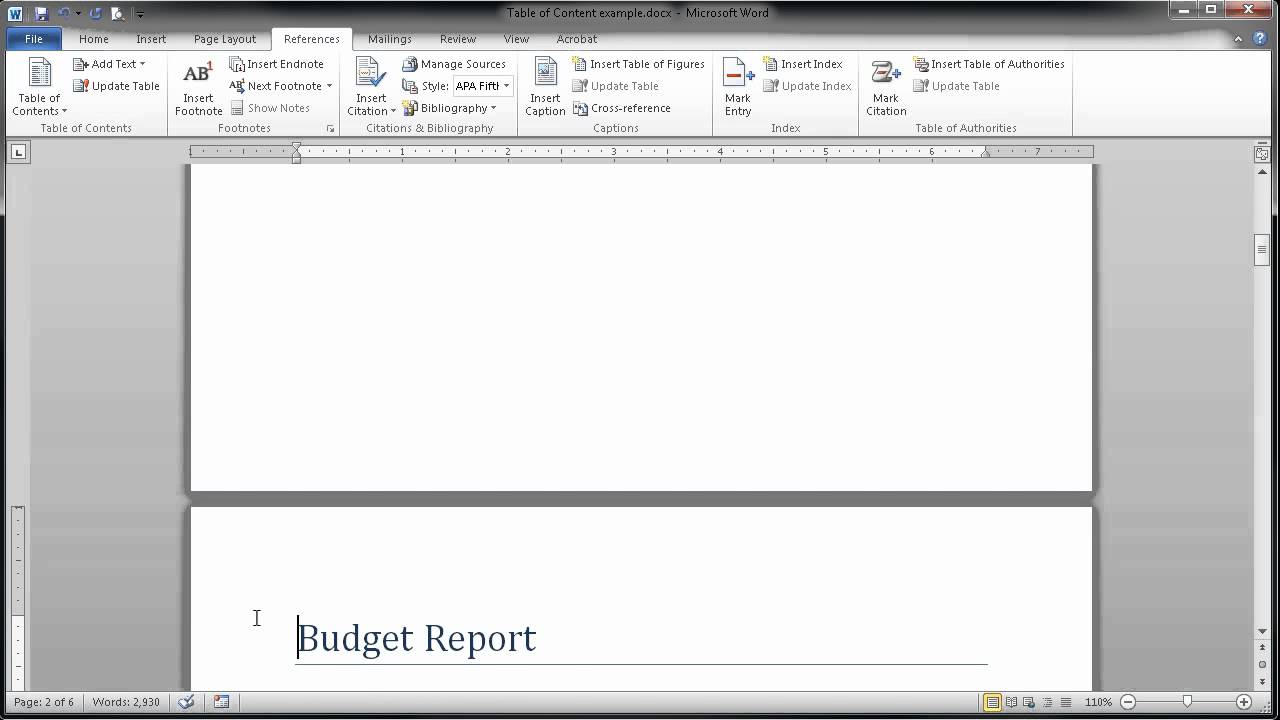
Task: Click the right indent marker on ruler
Action: tap(986, 153)
